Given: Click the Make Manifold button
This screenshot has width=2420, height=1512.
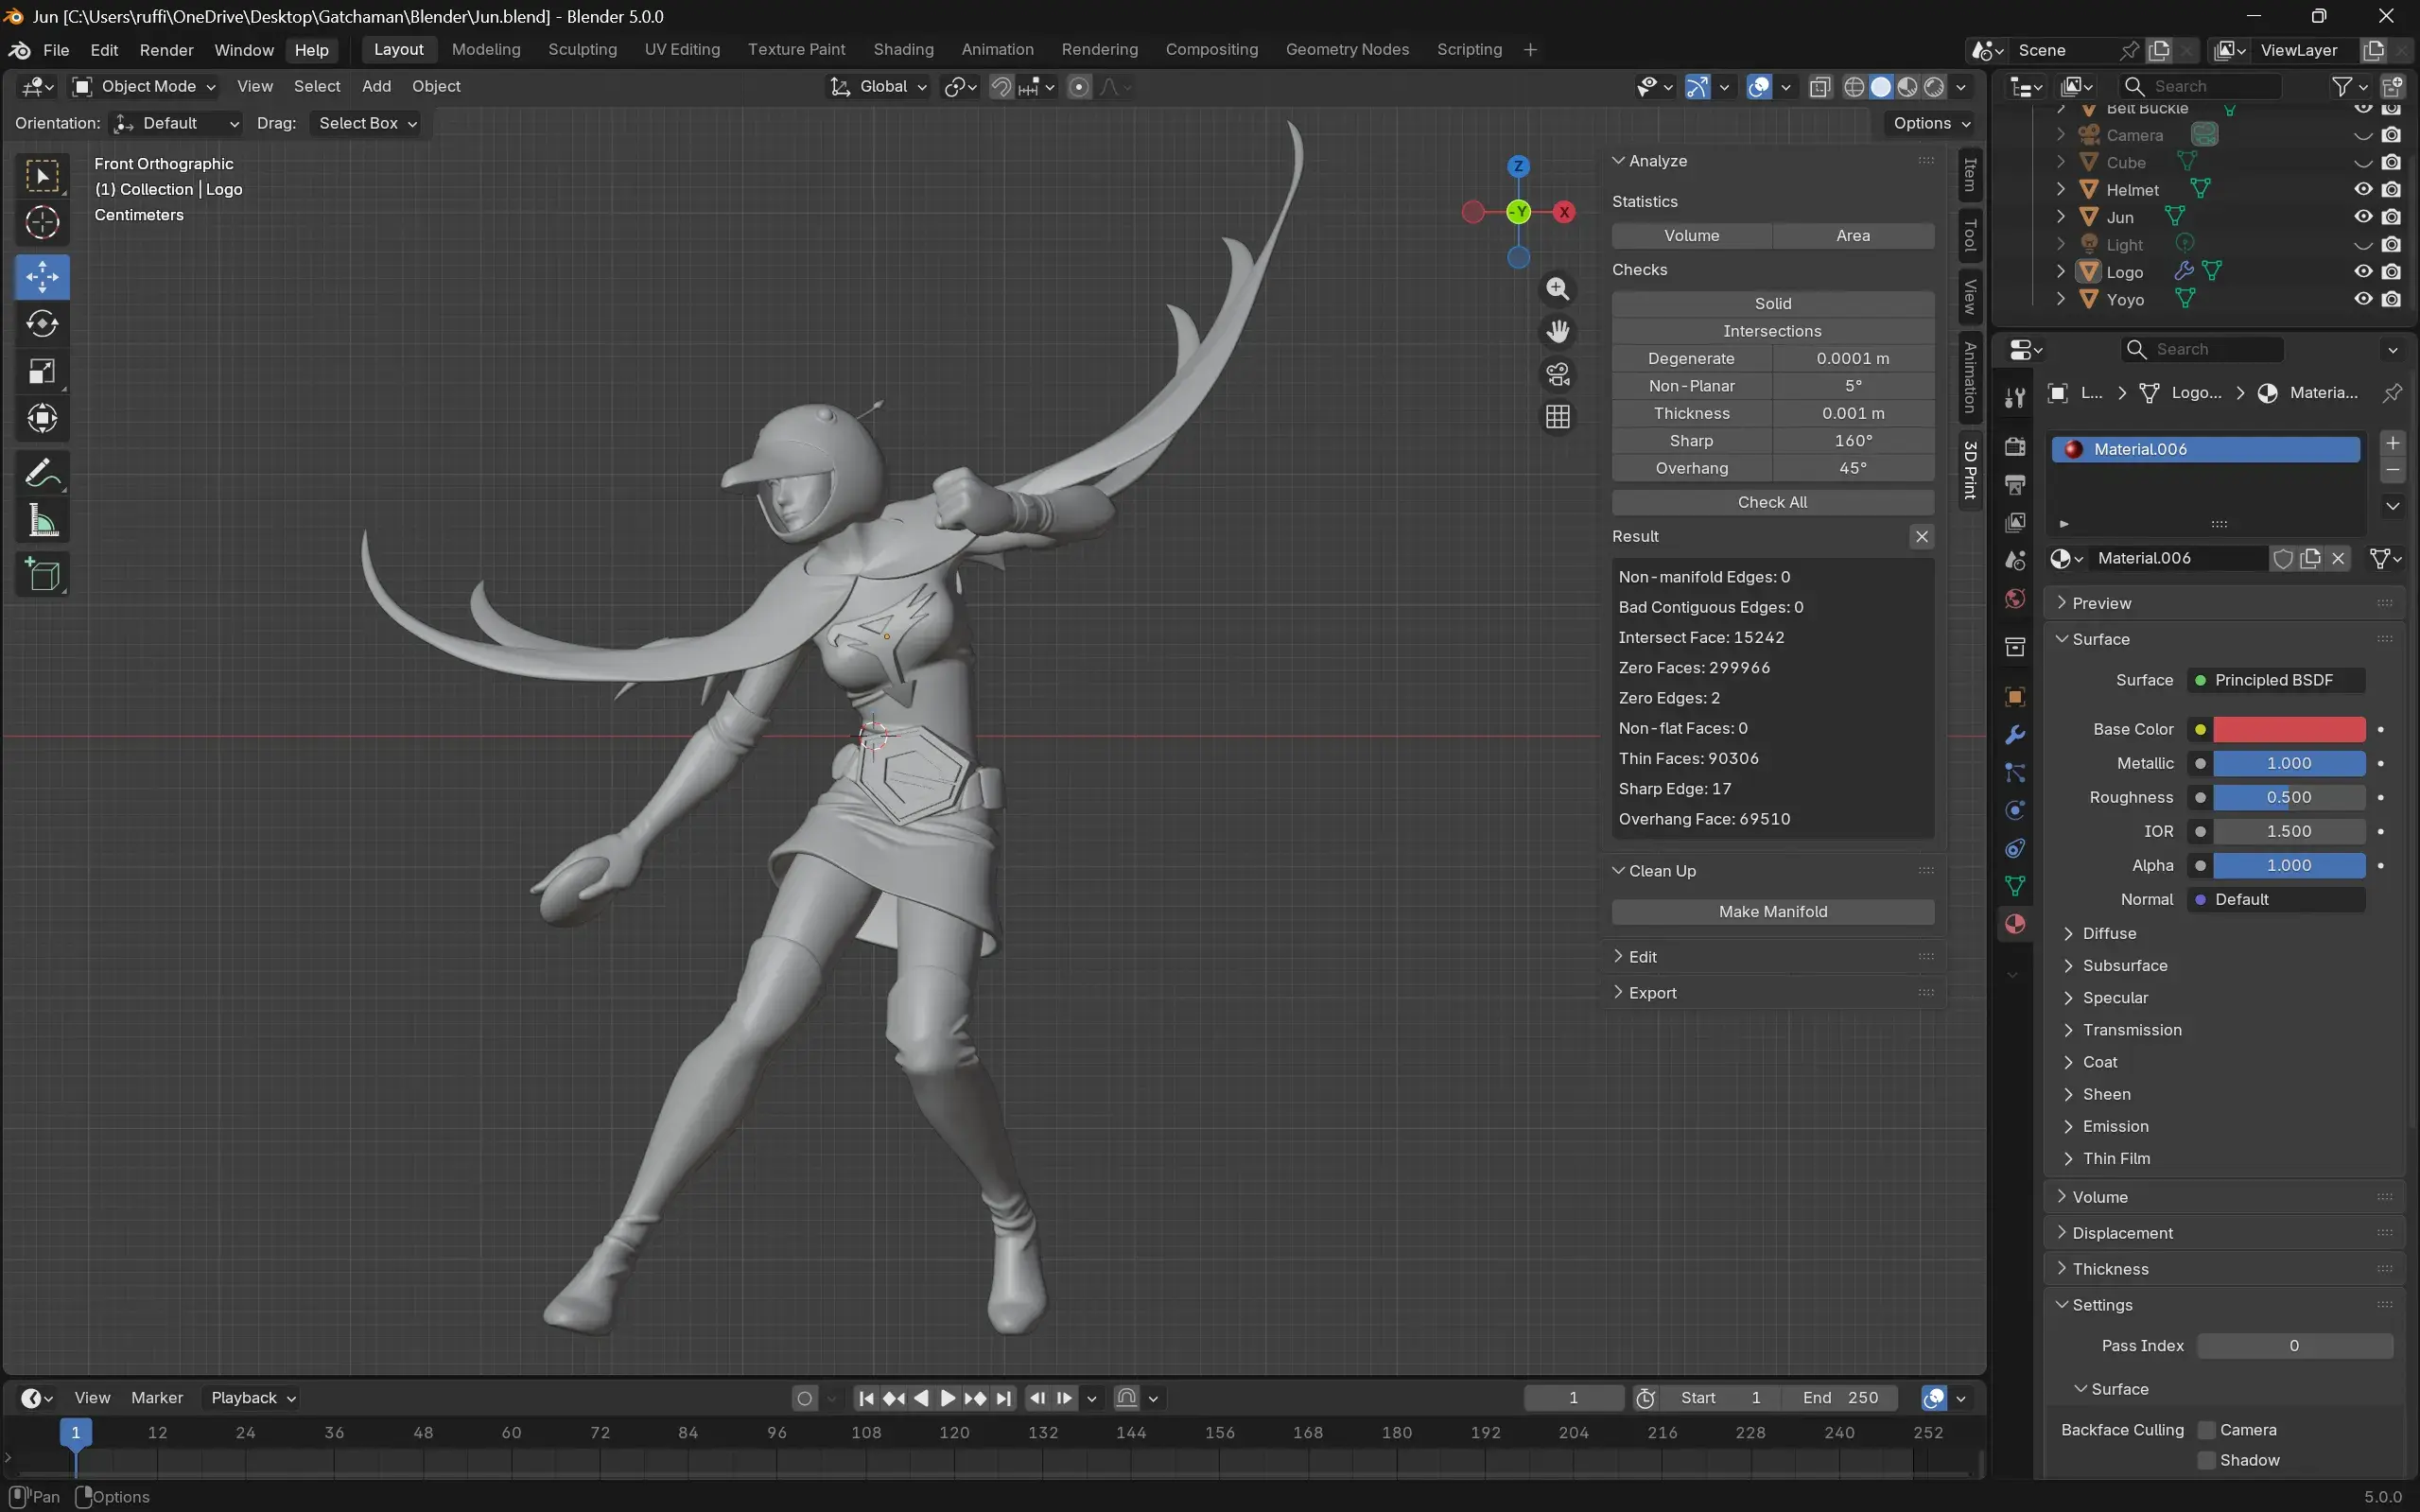Looking at the screenshot, I should click(1773, 912).
